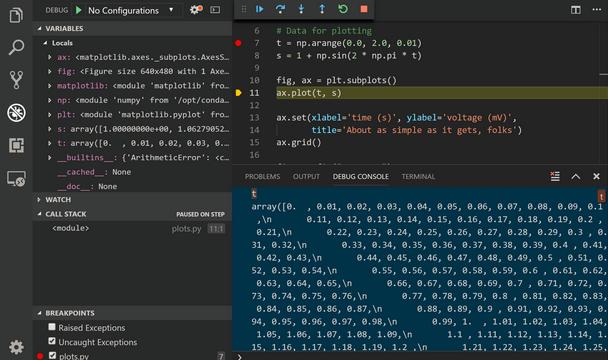Screen dimensions: 608x360
Task: Maximize the bottom panel with the chevron
Action: tap(576, 177)
